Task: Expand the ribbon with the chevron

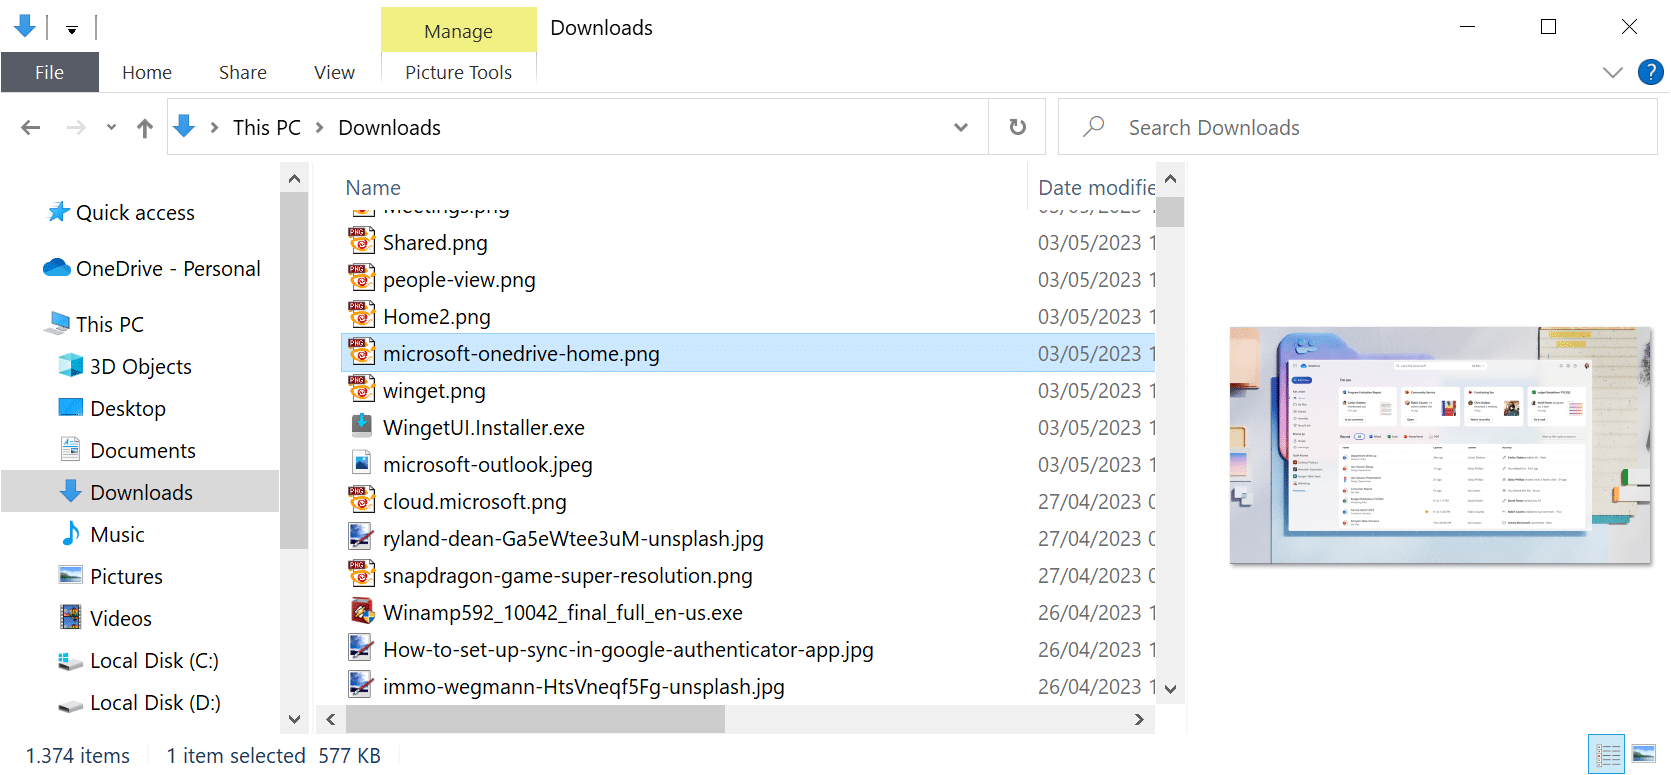Action: [x=1612, y=72]
